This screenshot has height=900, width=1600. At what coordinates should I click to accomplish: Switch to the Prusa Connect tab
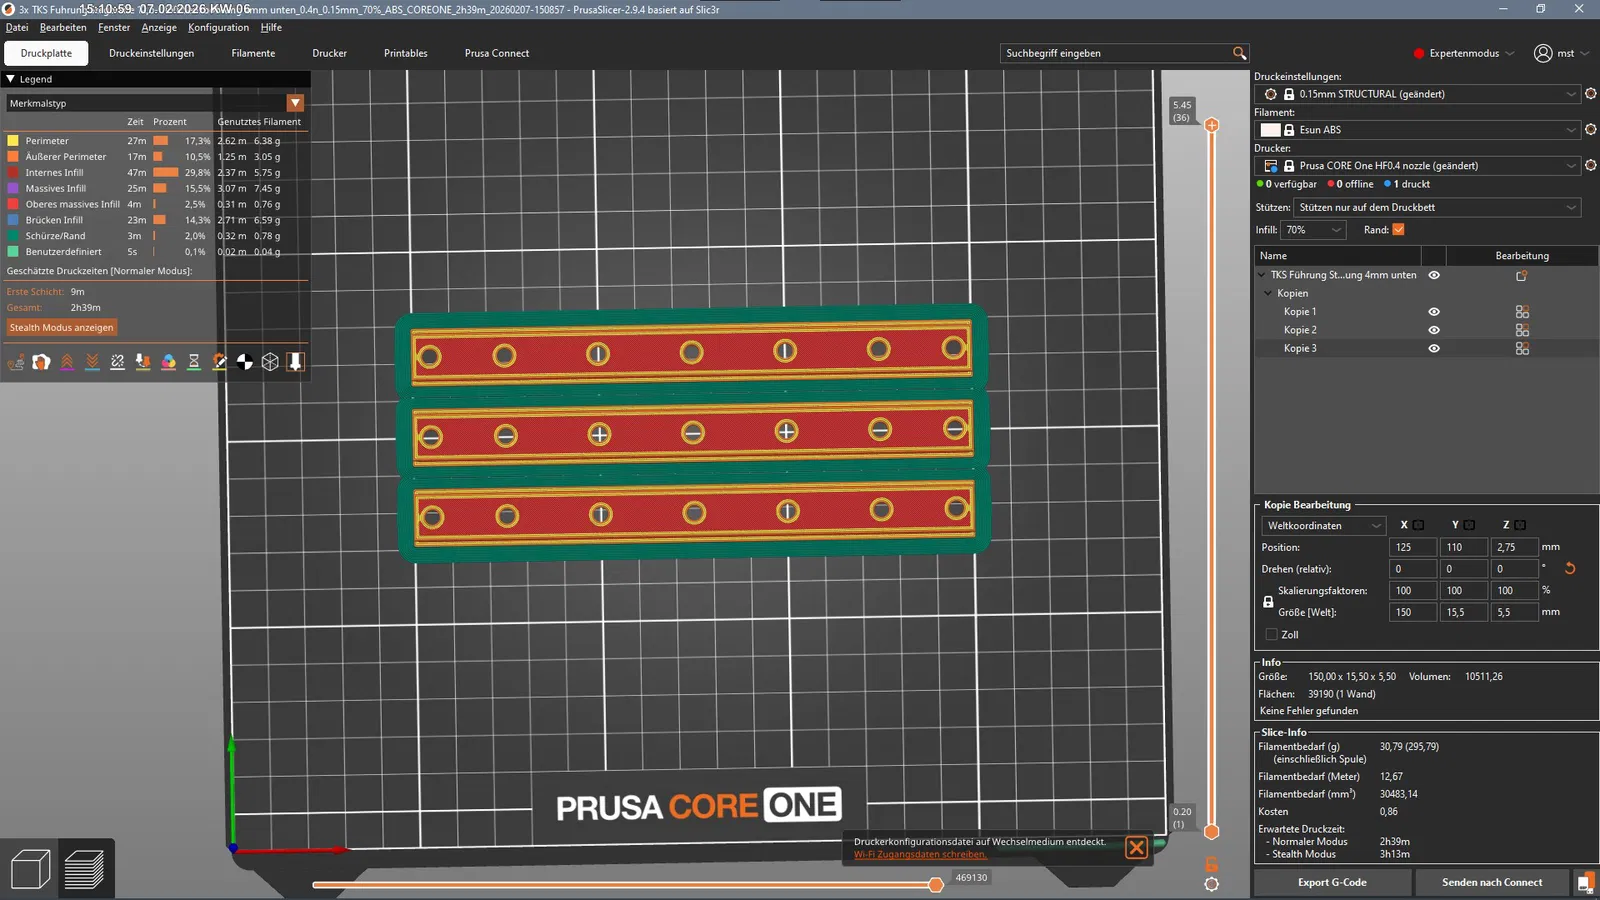497,53
